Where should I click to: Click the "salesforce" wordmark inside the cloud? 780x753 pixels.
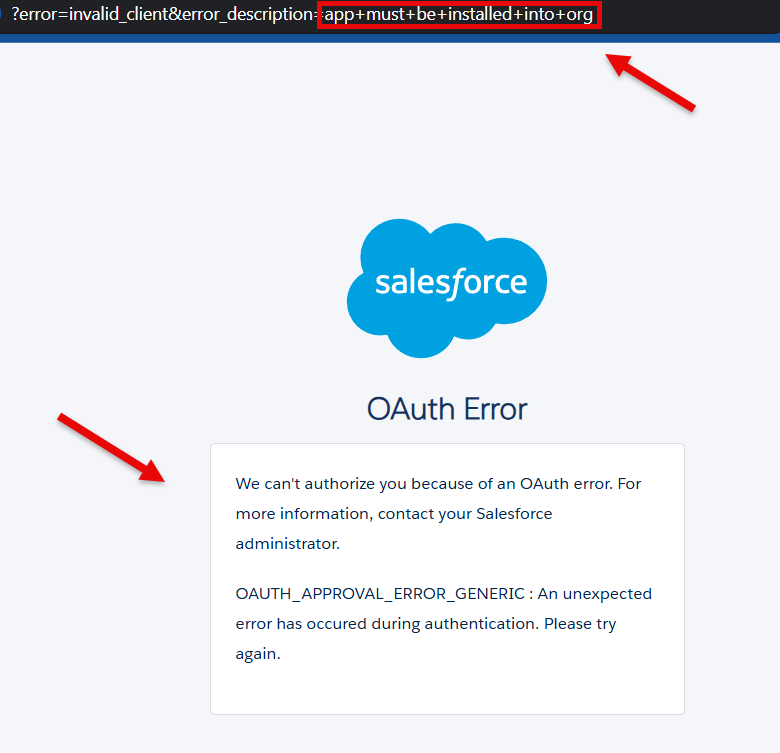(x=450, y=282)
